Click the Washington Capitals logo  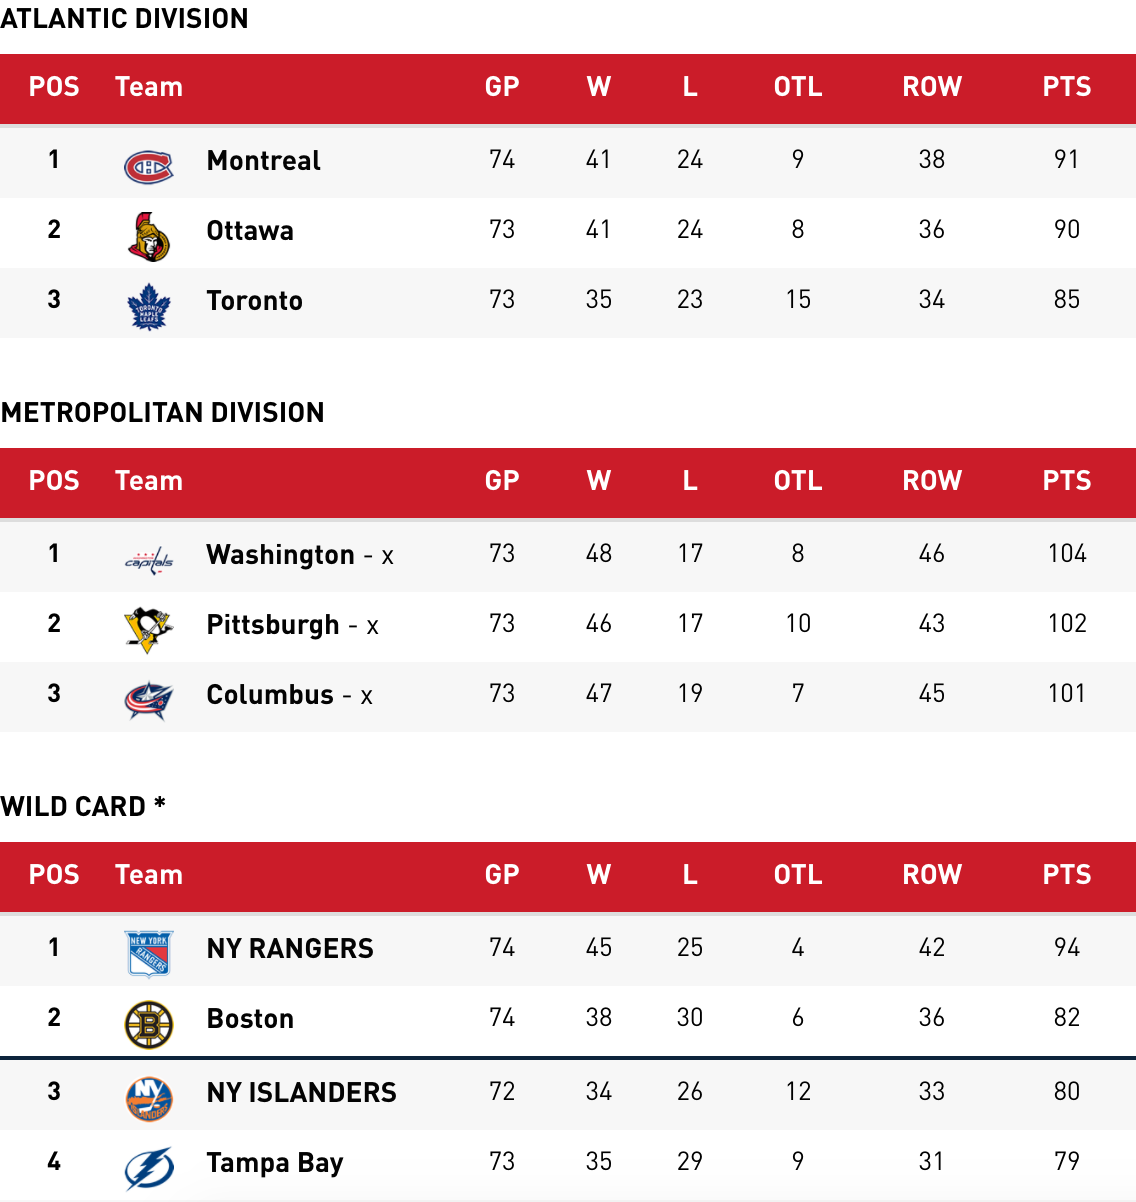point(149,560)
